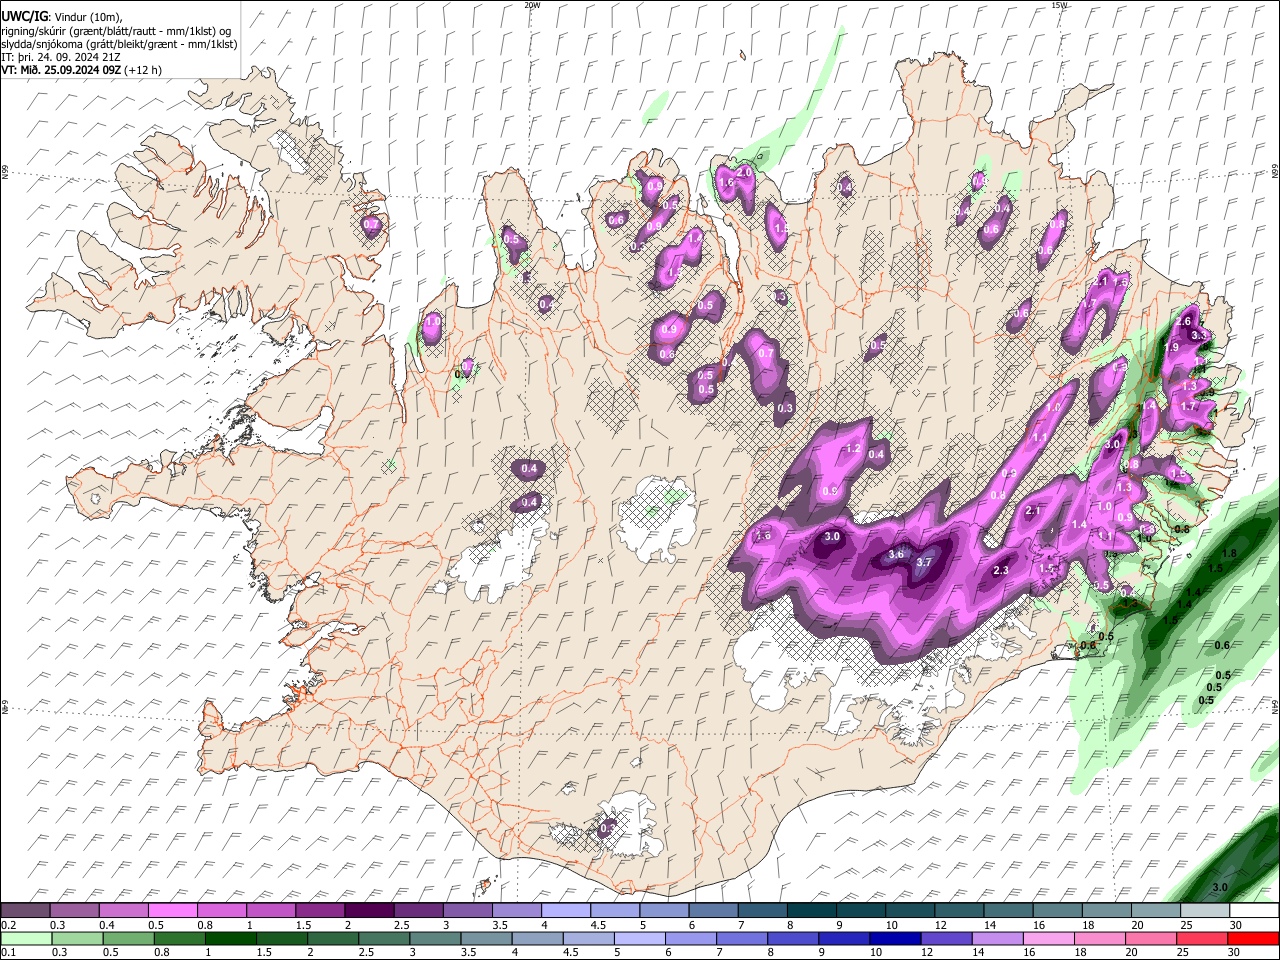The height and width of the screenshot is (960, 1280).
Task: Click the bright red 30 swatch in bottom legend row
Action: pyautogui.click(x=1253, y=938)
